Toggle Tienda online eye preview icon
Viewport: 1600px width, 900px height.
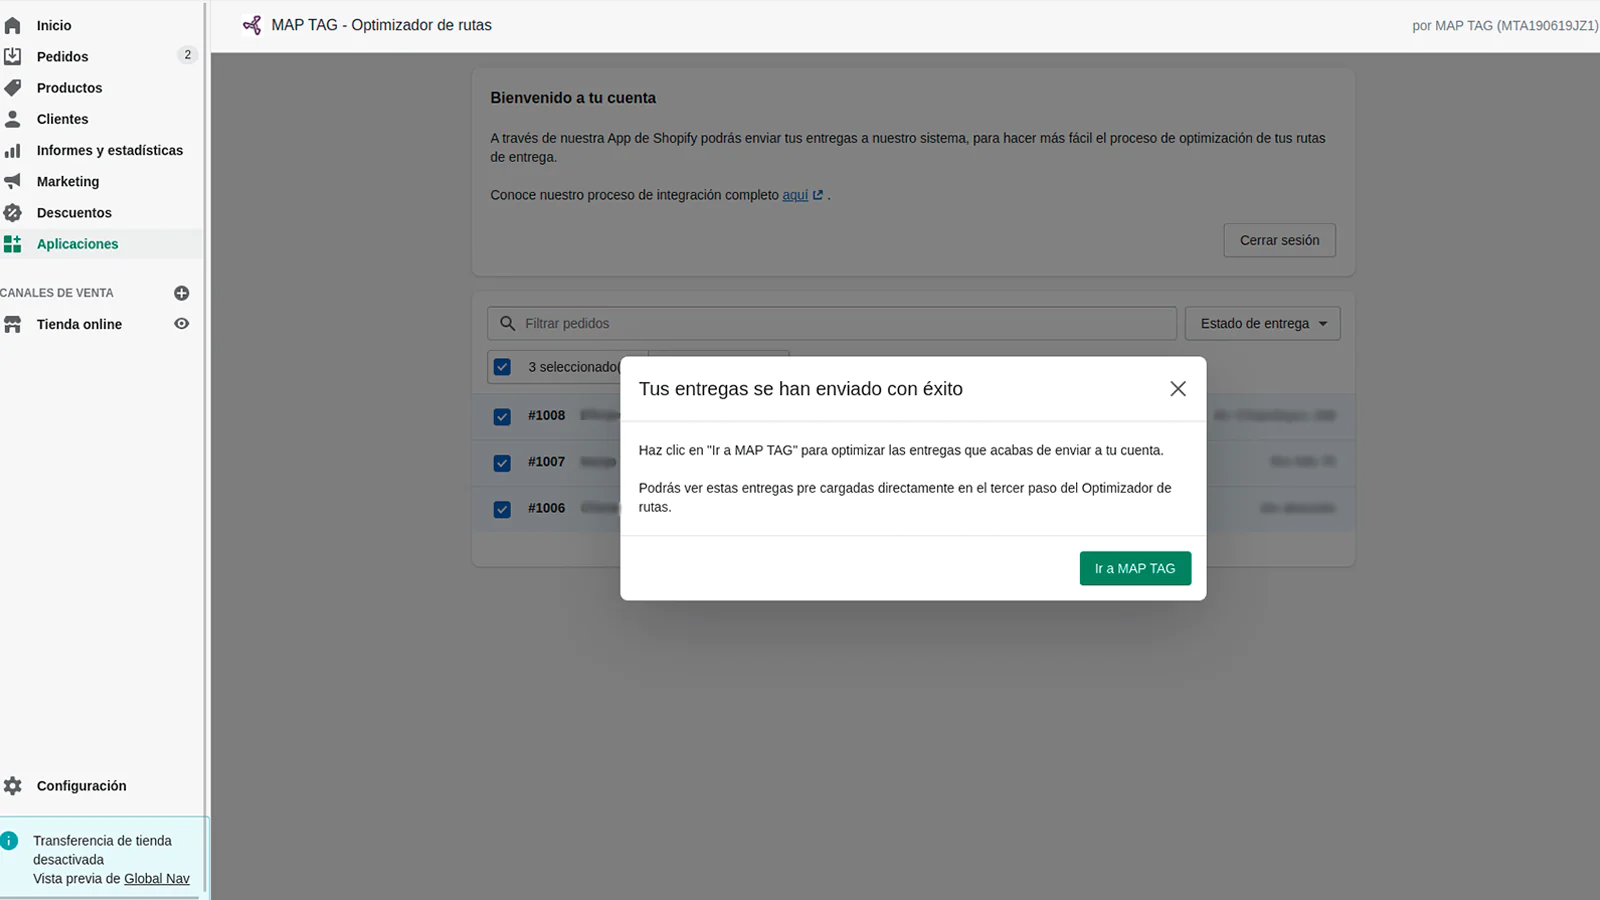coord(181,324)
